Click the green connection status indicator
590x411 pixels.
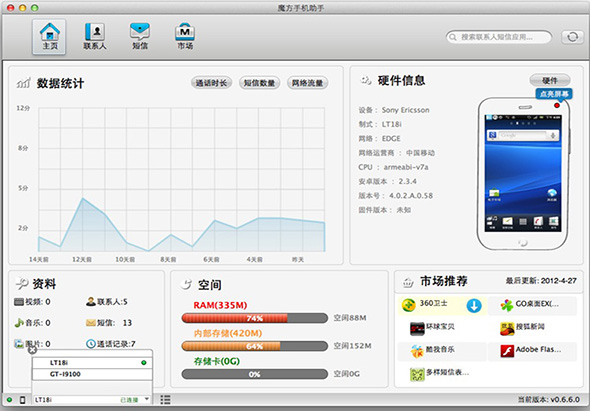[x=9, y=400]
